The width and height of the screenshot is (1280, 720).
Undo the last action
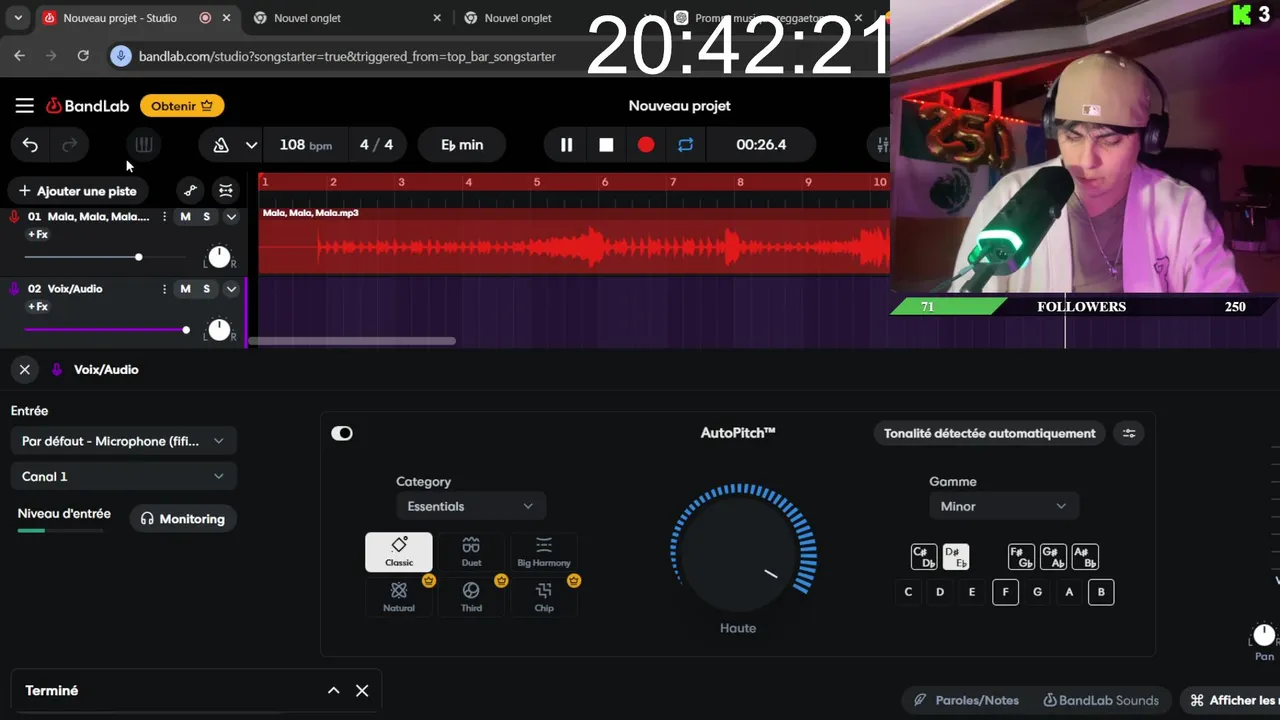click(30, 145)
